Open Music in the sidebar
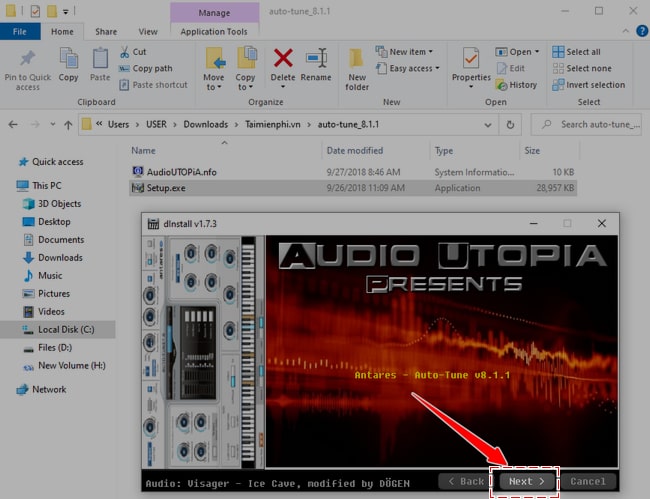 (x=43, y=276)
